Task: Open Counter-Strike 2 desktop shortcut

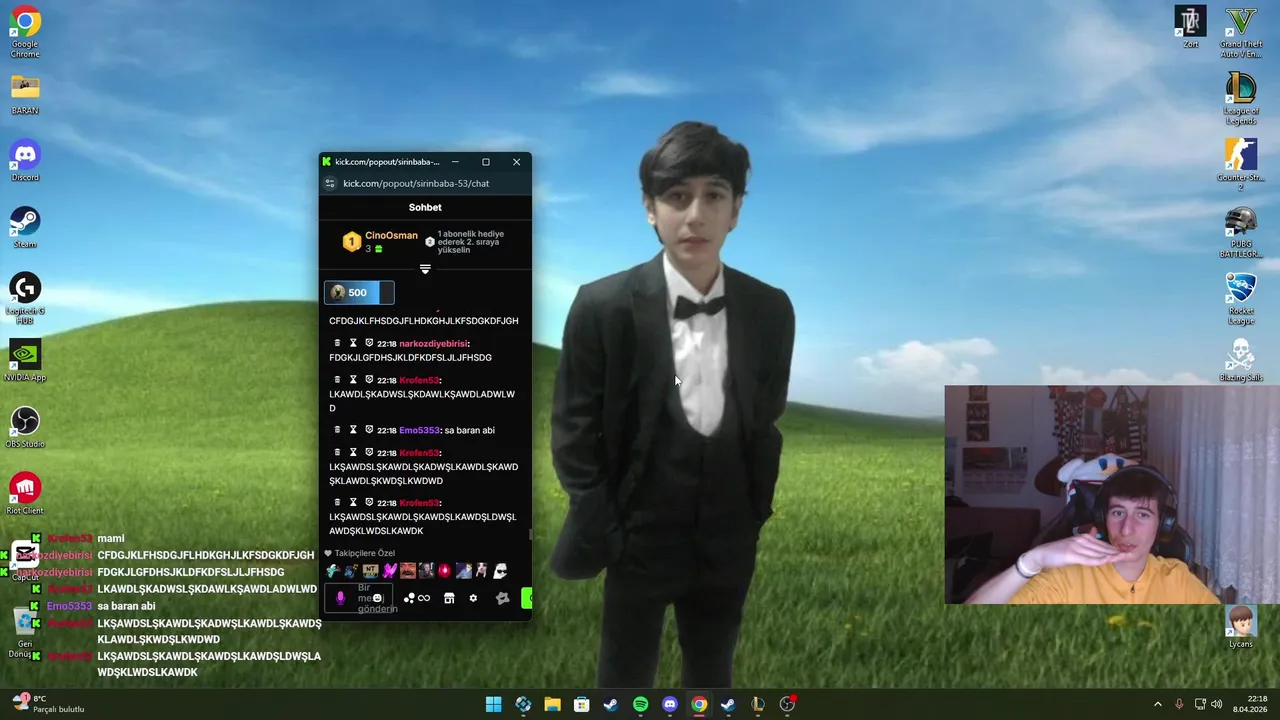Action: click(x=1241, y=165)
